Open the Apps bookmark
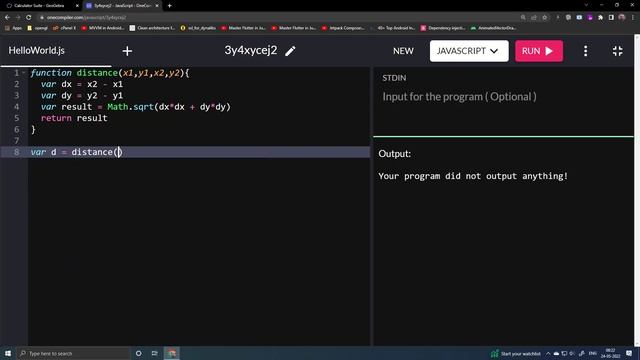Image resolution: width=640 pixels, height=360 pixels. tap(13, 28)
